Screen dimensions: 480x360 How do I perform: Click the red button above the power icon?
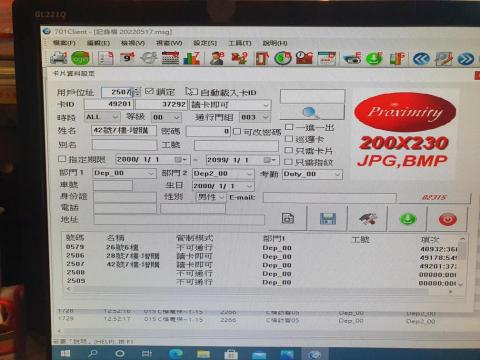tap(434, 198)
